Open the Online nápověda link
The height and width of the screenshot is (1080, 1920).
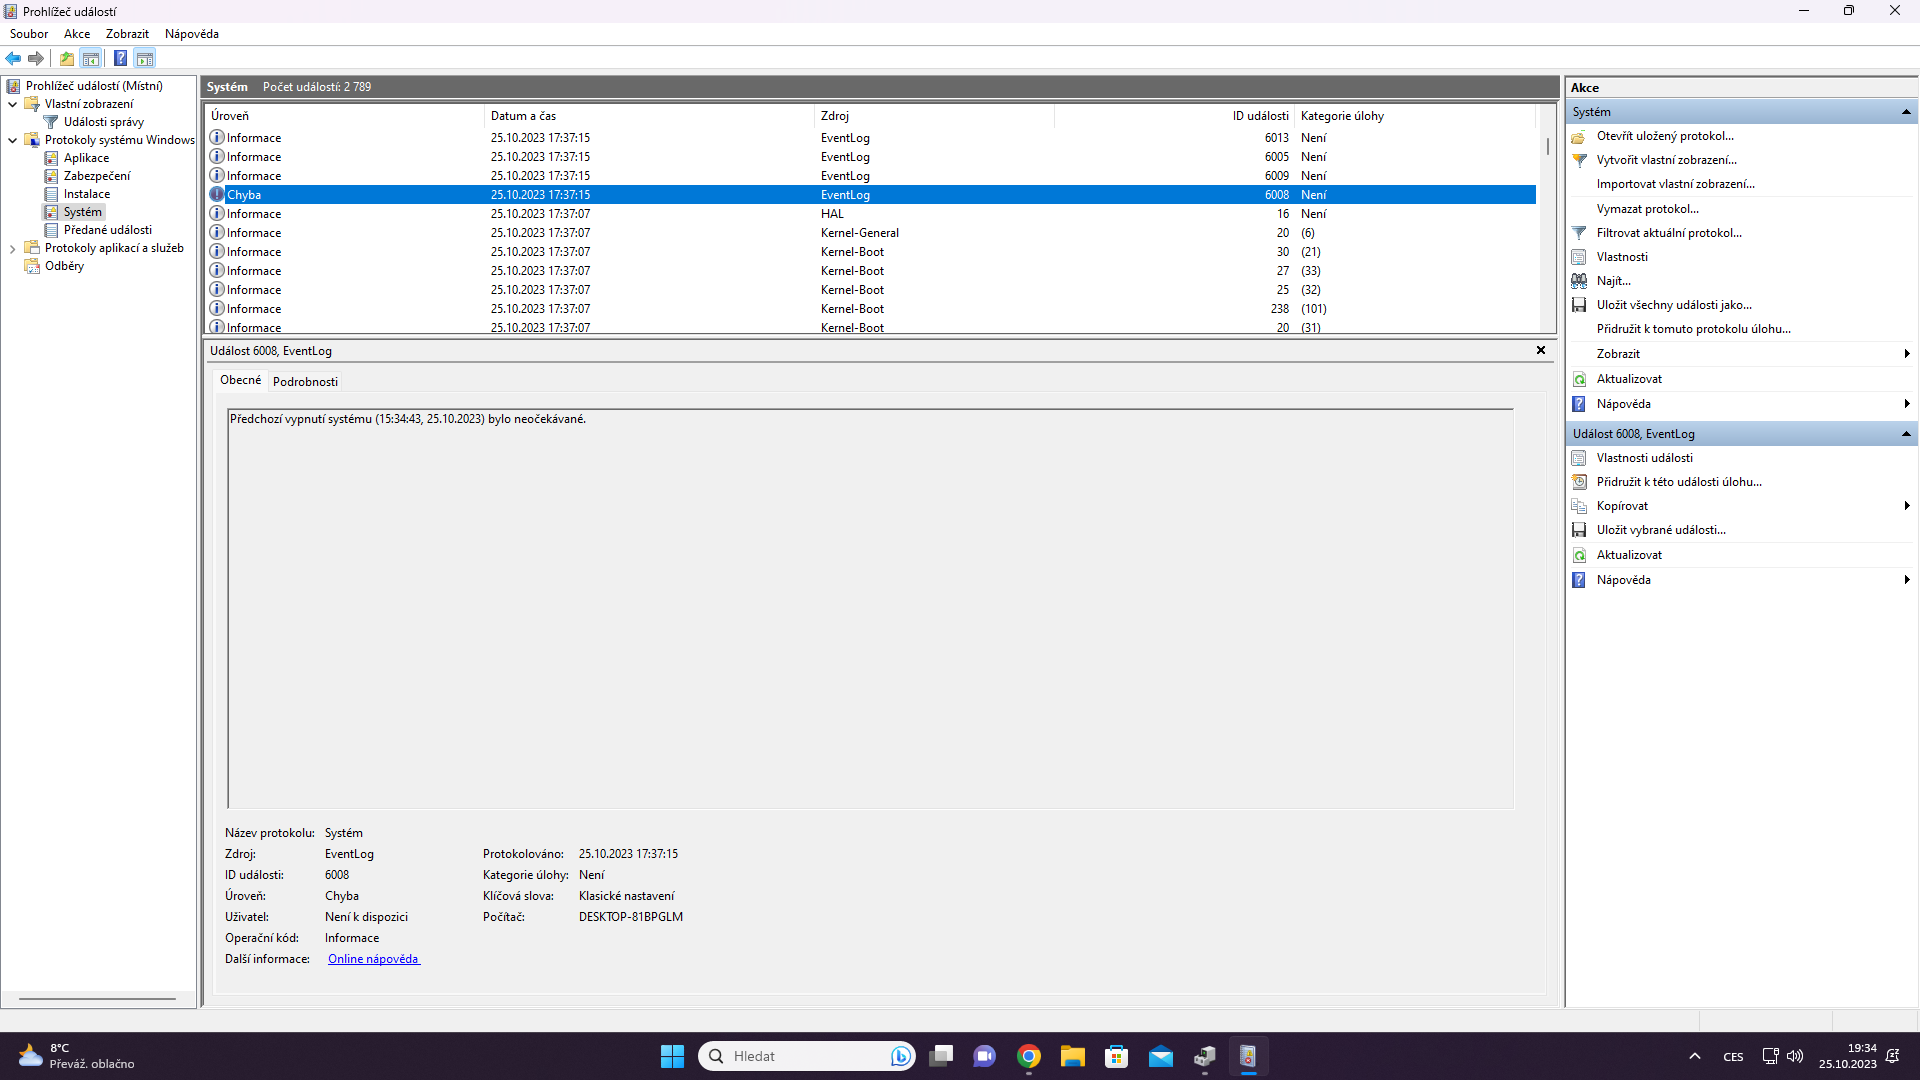373,959
